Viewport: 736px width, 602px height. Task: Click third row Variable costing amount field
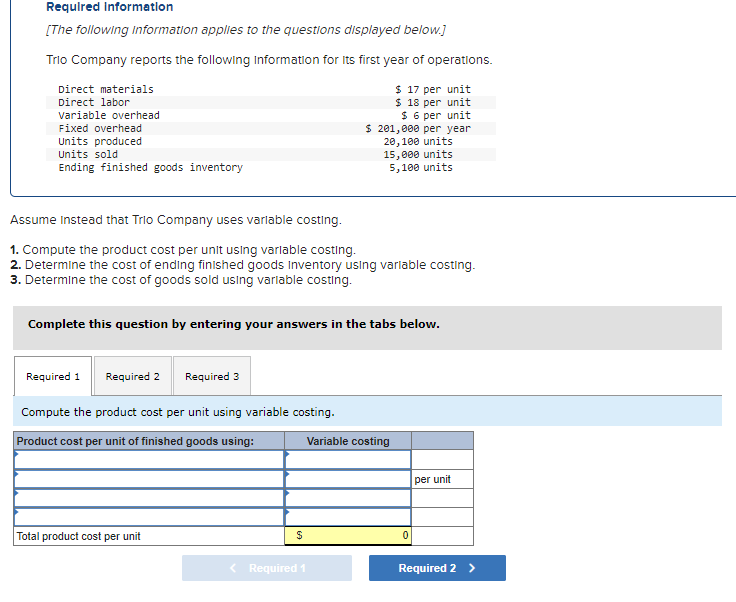(x=348, y=498)
